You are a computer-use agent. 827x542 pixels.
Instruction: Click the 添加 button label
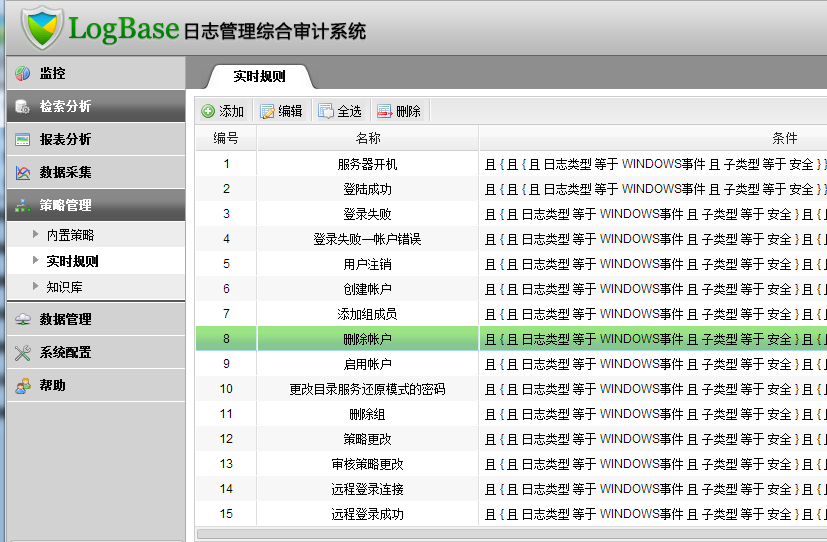point(232,111)
